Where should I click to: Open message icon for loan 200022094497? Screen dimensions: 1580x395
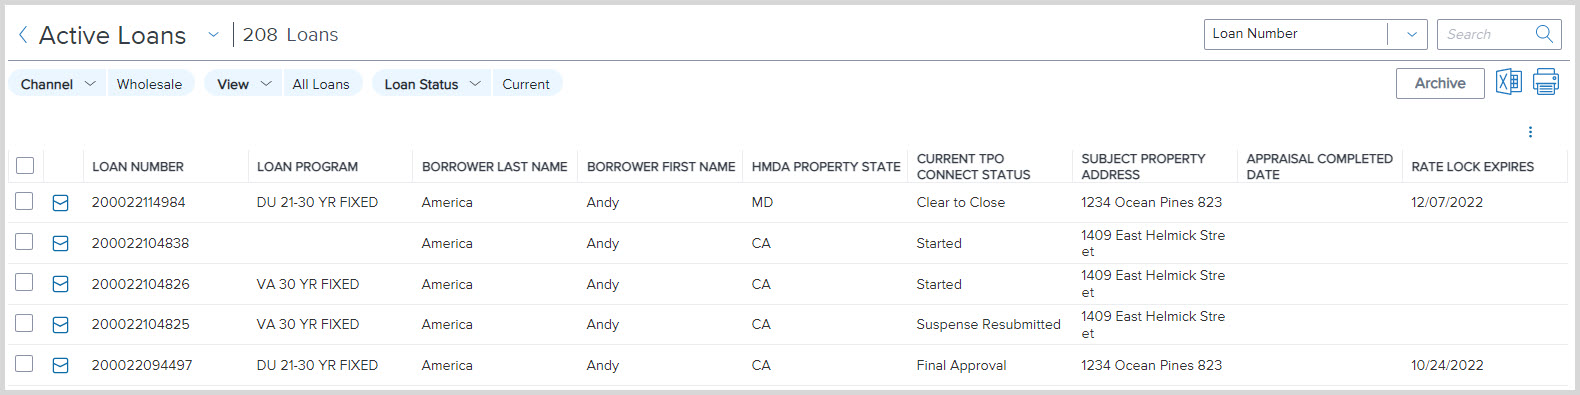click(x=60, y=366)
